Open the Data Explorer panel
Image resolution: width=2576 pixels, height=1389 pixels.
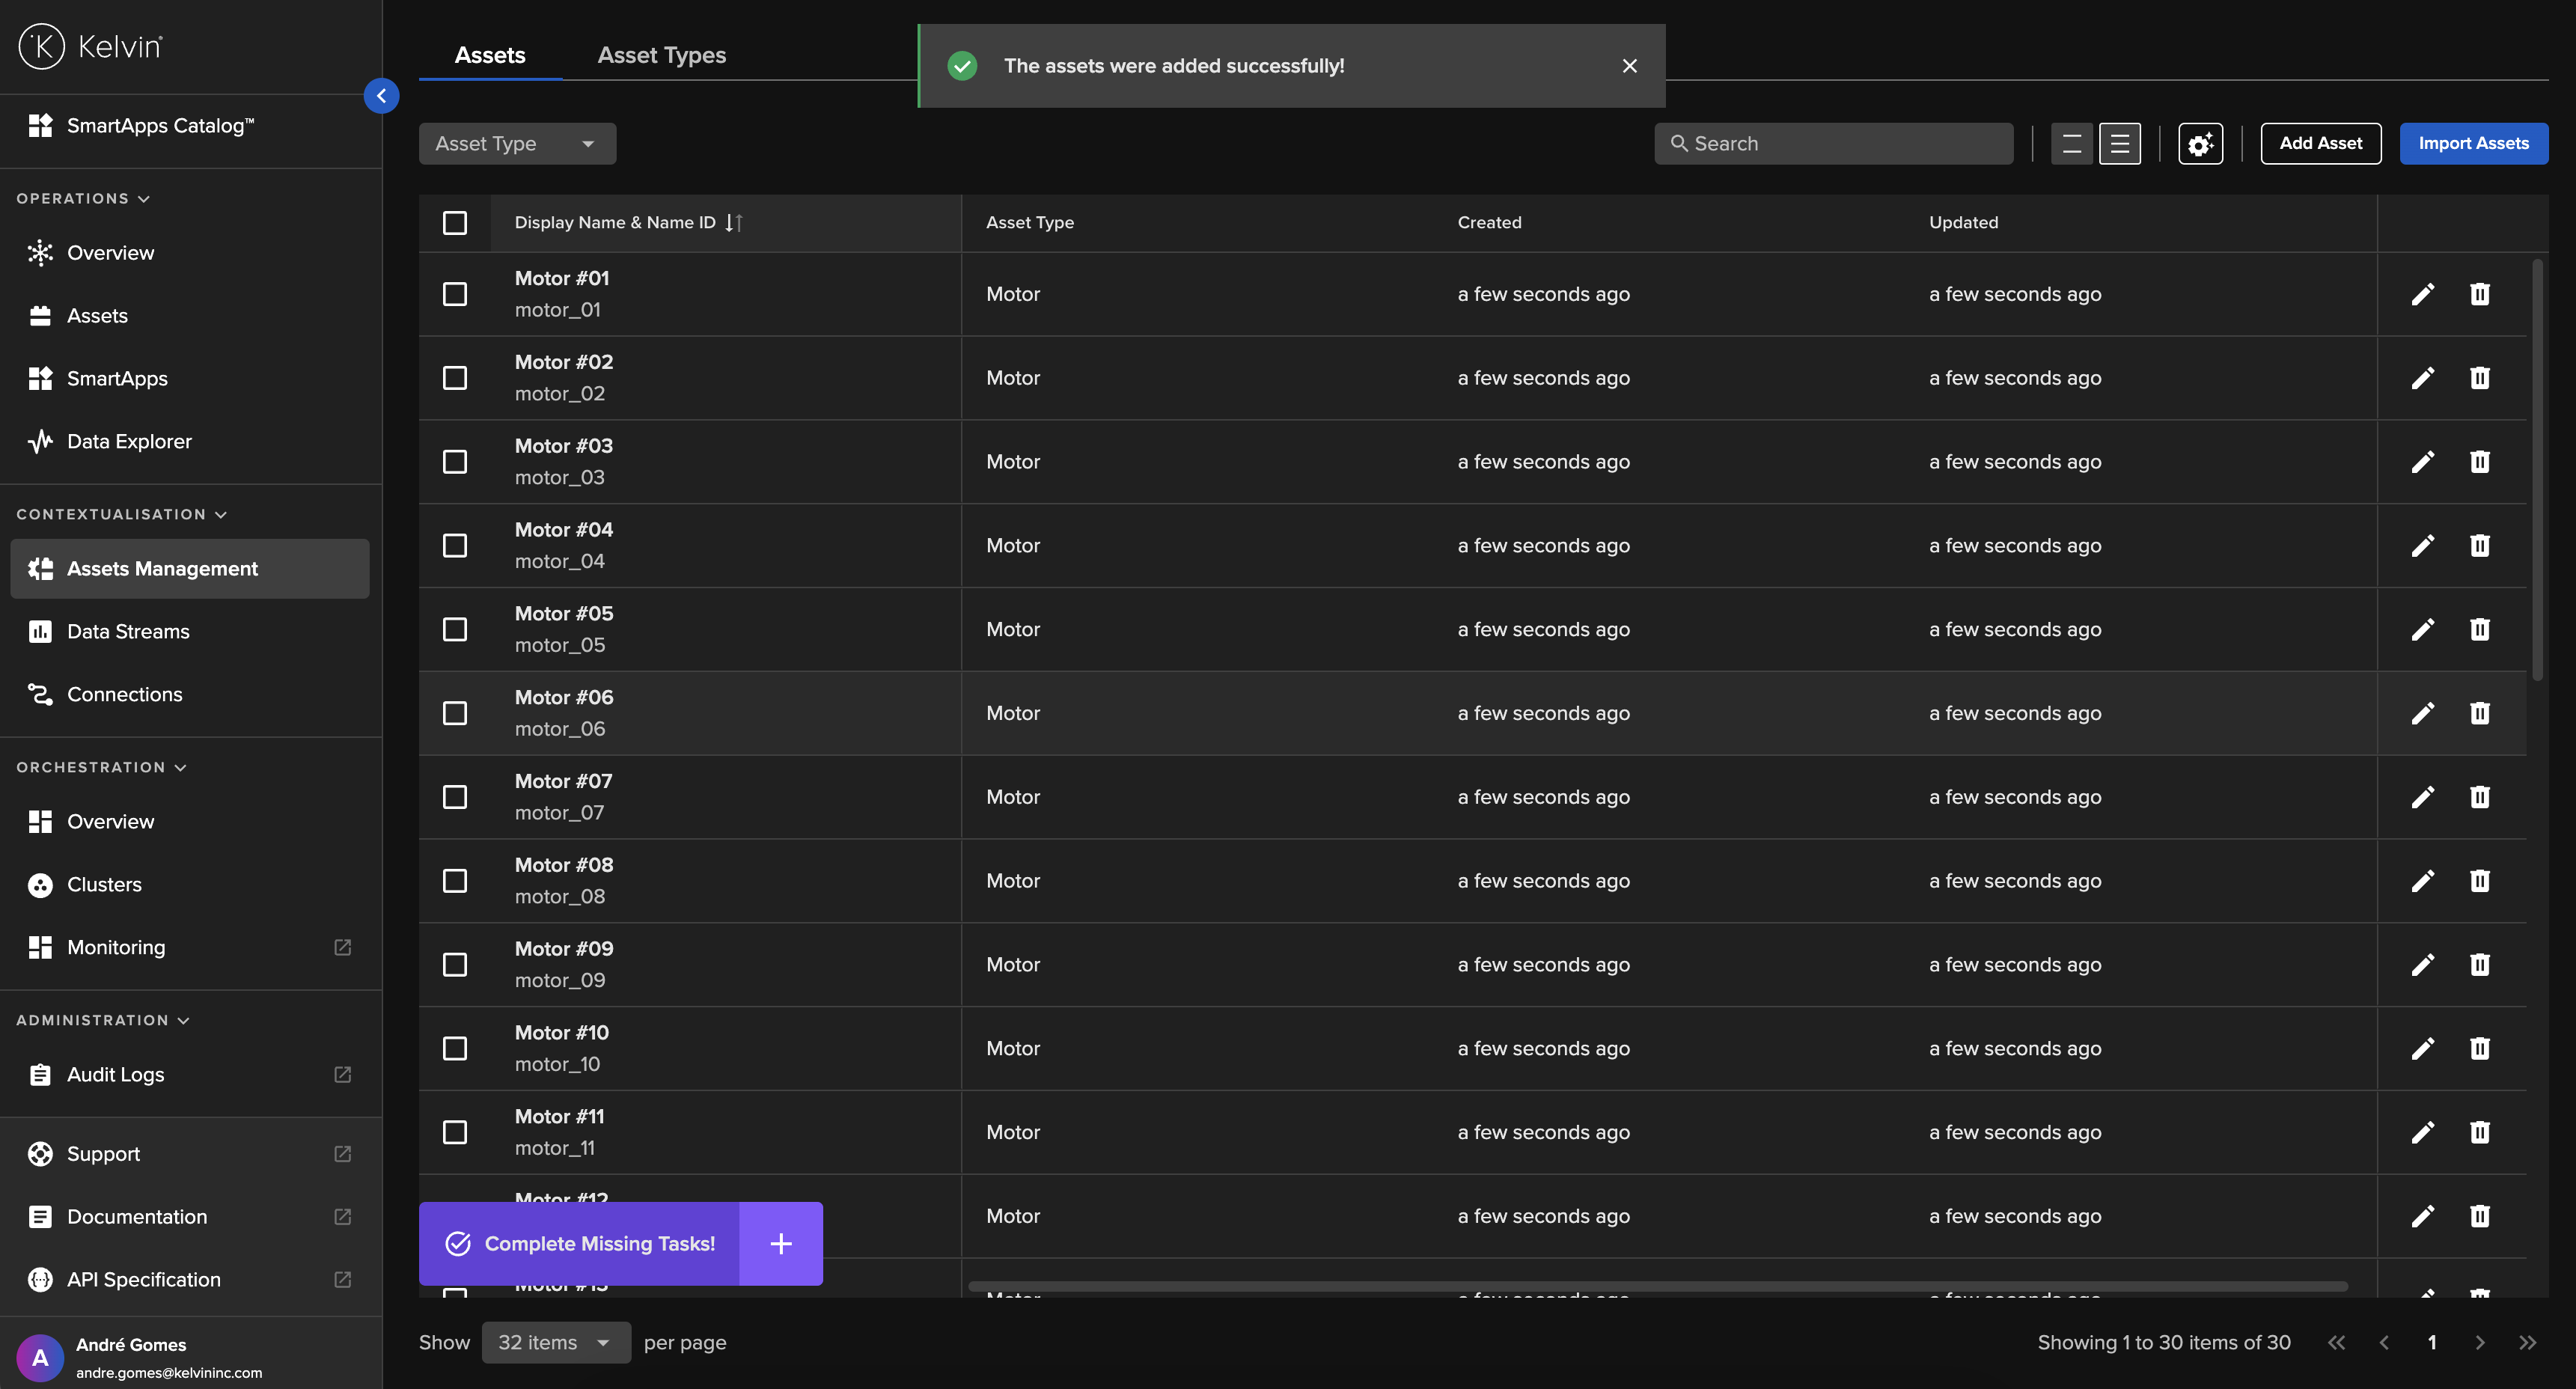click(x=129, y=440)
